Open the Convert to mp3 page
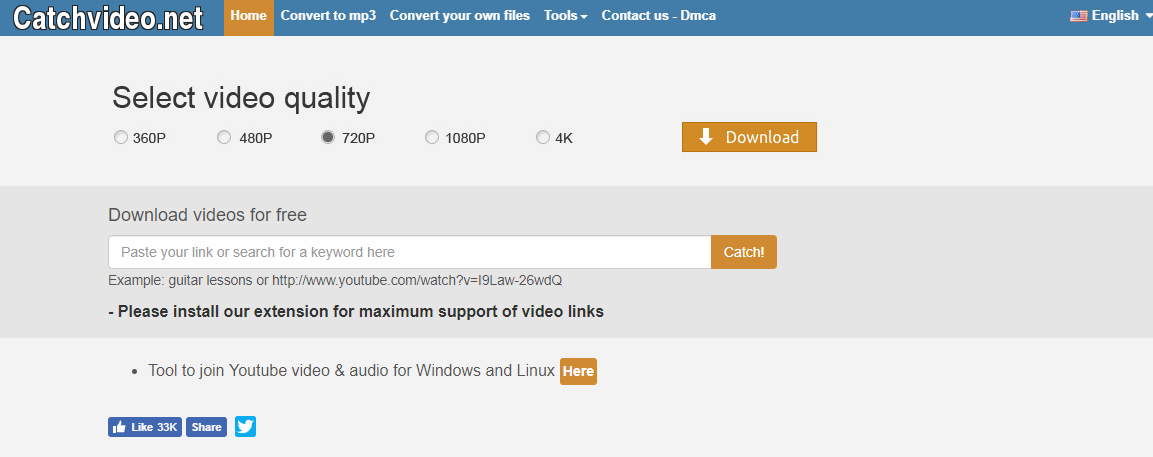Screen dimensions: 1153x457 tap(328, 16)
